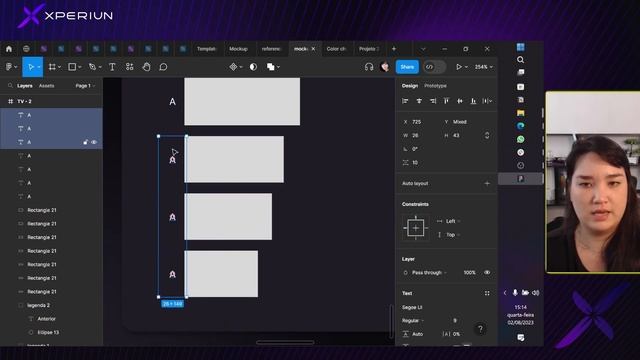Open Present play options dropdown arrow
Screen dimensions: 640x360
click(466, 67)
